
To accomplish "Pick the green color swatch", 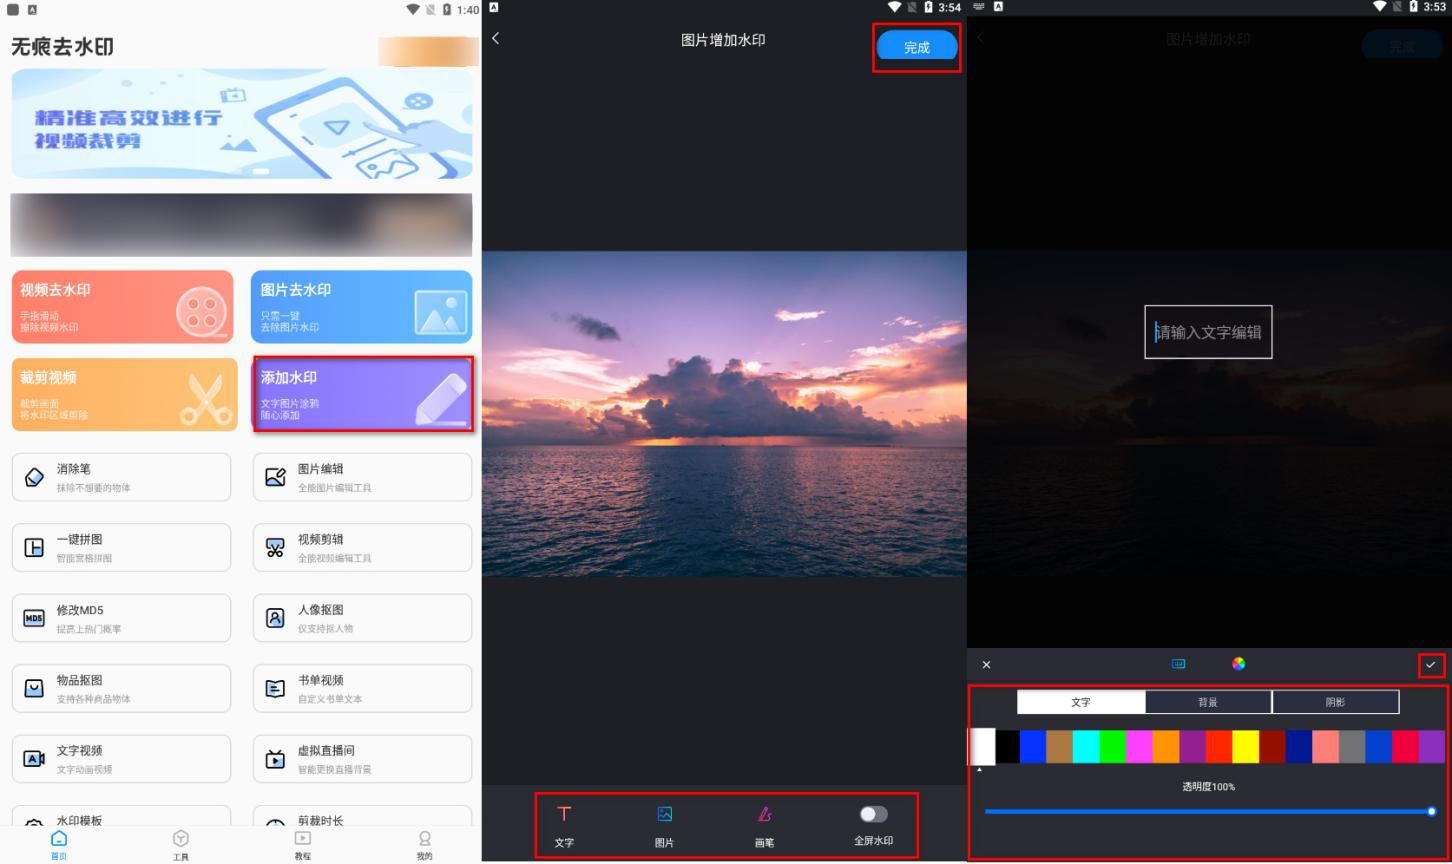I will tap(1112, 747).
